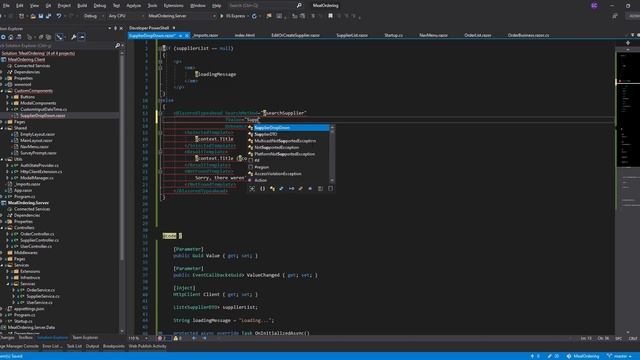The image size is (640, 360).
Task: Open the Team Explorer panel tab
Action: (x=85, y=338)
